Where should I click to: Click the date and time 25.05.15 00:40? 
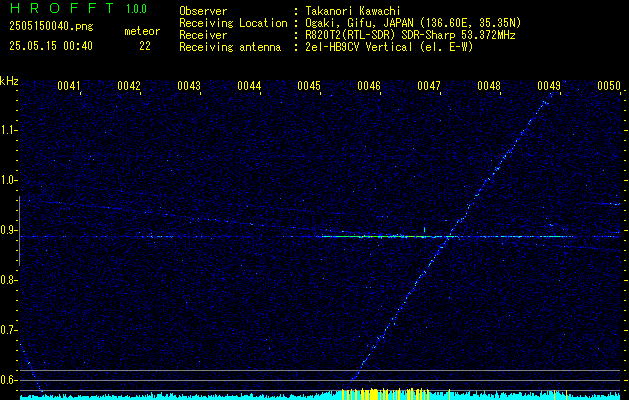(51, 46)
